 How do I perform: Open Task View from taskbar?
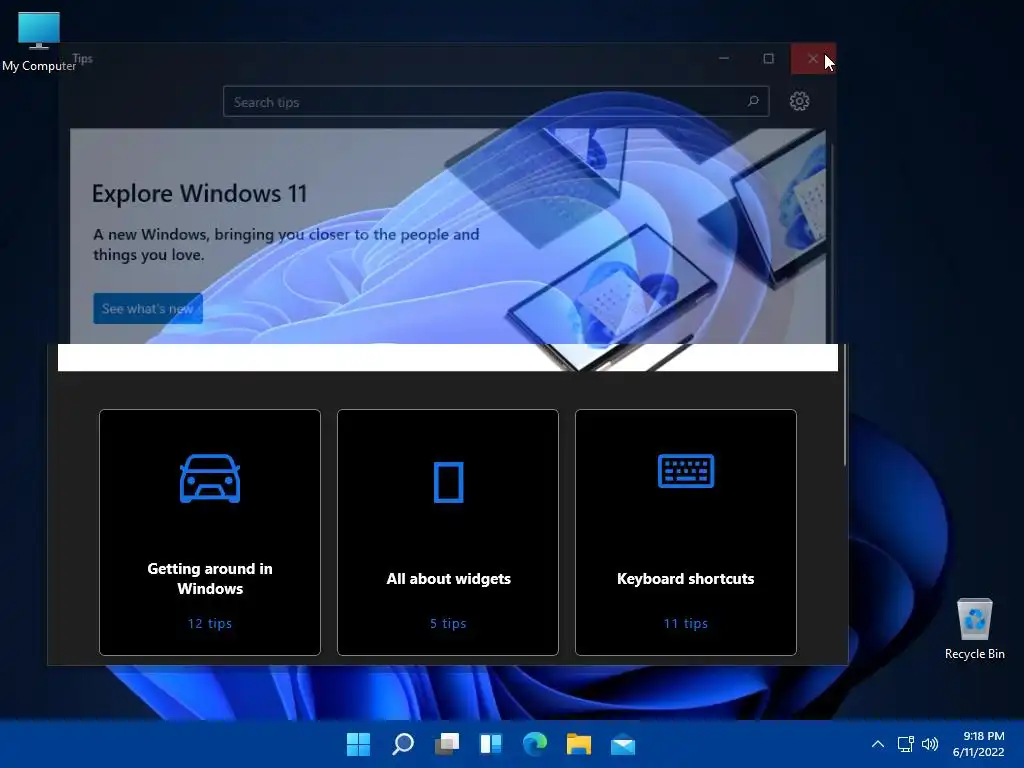point(447,744)
